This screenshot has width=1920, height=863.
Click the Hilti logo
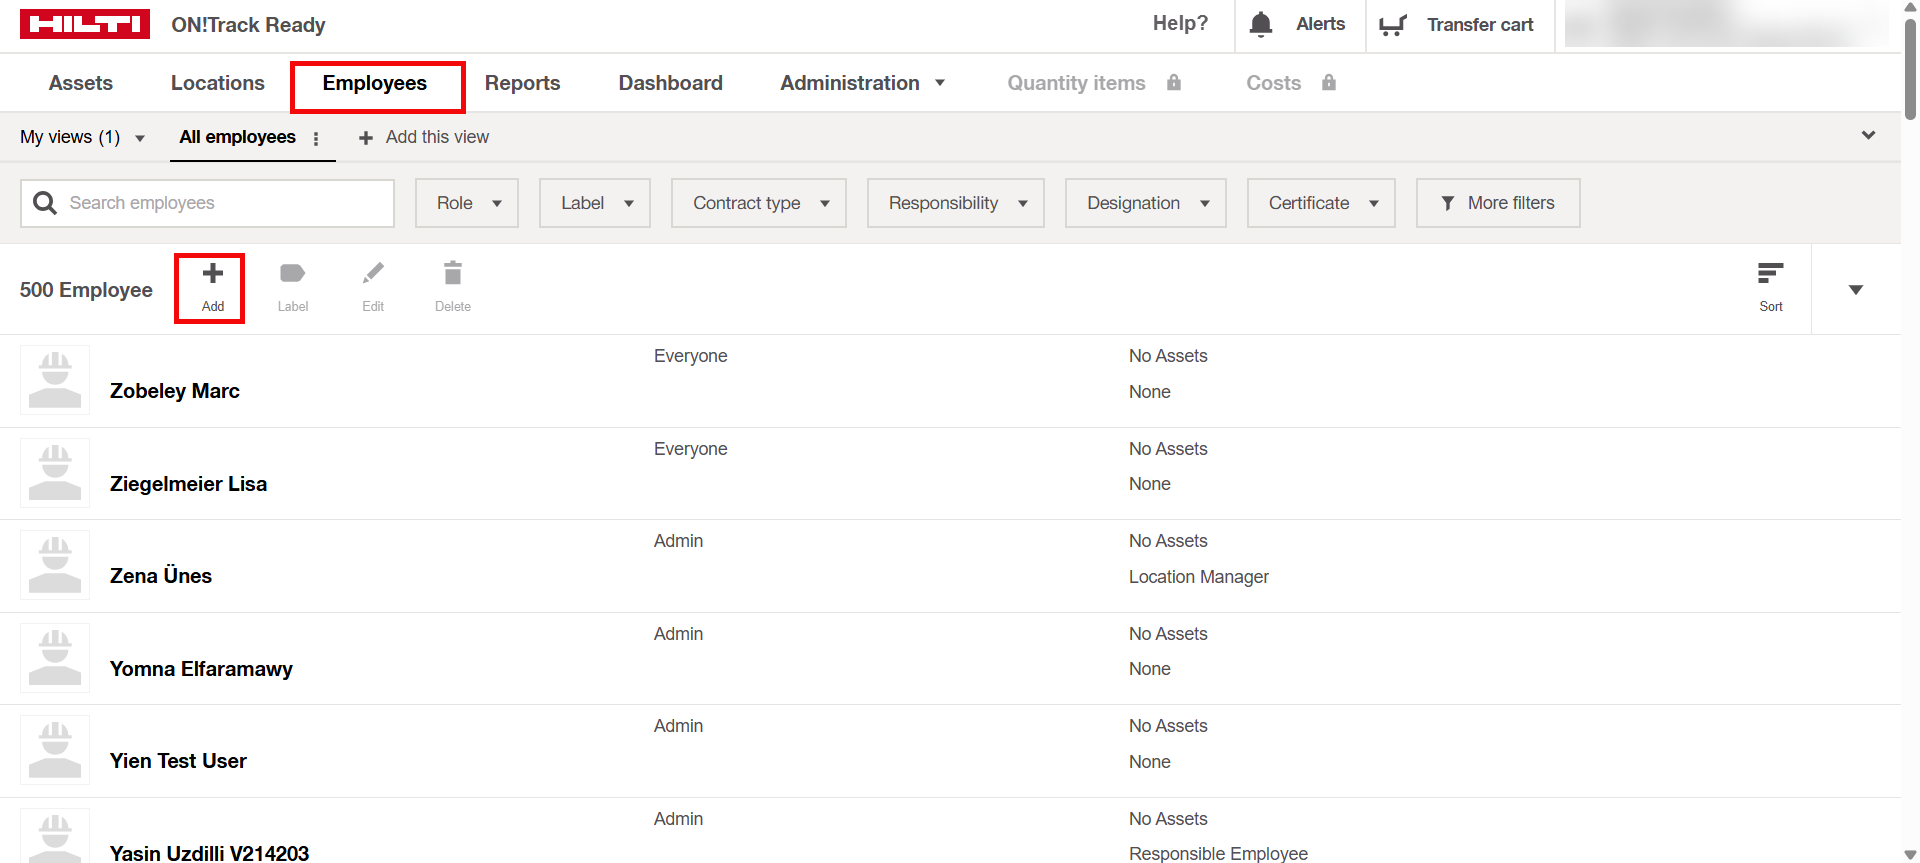point(85,24)
